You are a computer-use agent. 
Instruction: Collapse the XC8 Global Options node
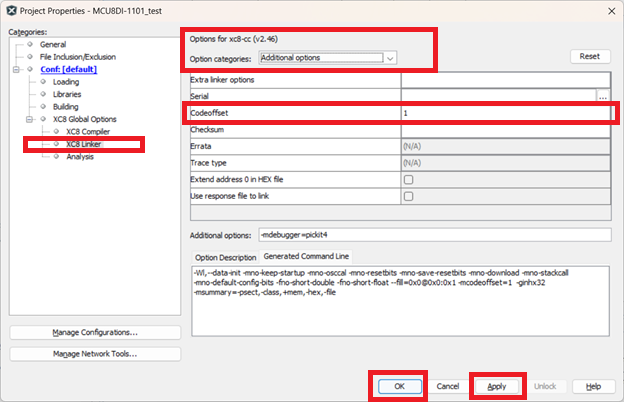pyautogui.click(x=30, y=119)
